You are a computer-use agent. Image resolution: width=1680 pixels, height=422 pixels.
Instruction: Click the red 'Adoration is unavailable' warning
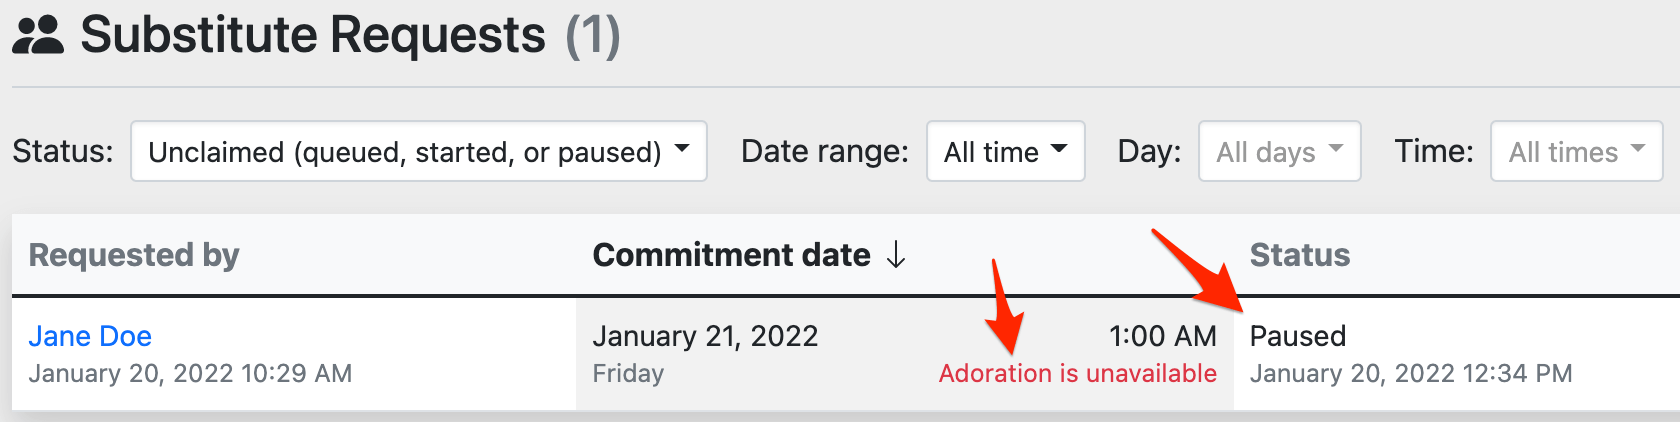(1077, 374)
